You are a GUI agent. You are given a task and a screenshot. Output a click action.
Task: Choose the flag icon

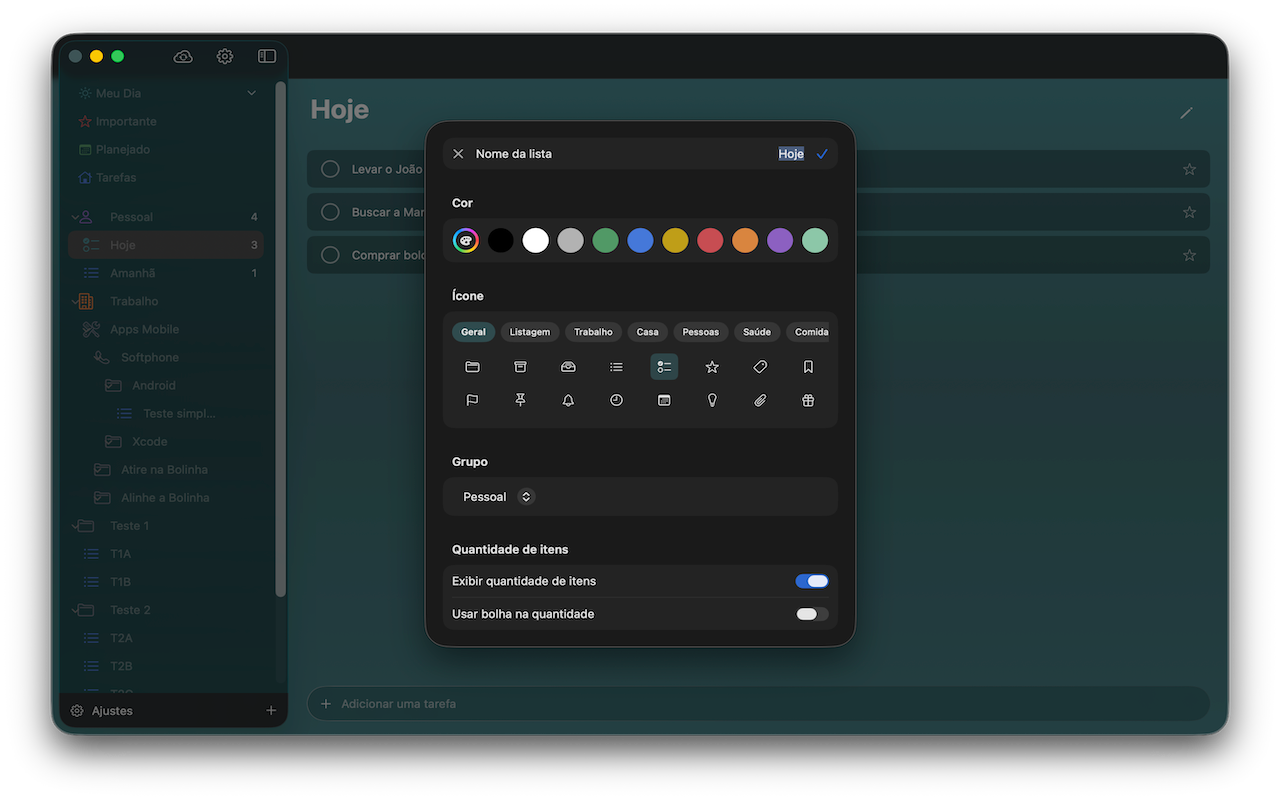click(x=472, y=400)
